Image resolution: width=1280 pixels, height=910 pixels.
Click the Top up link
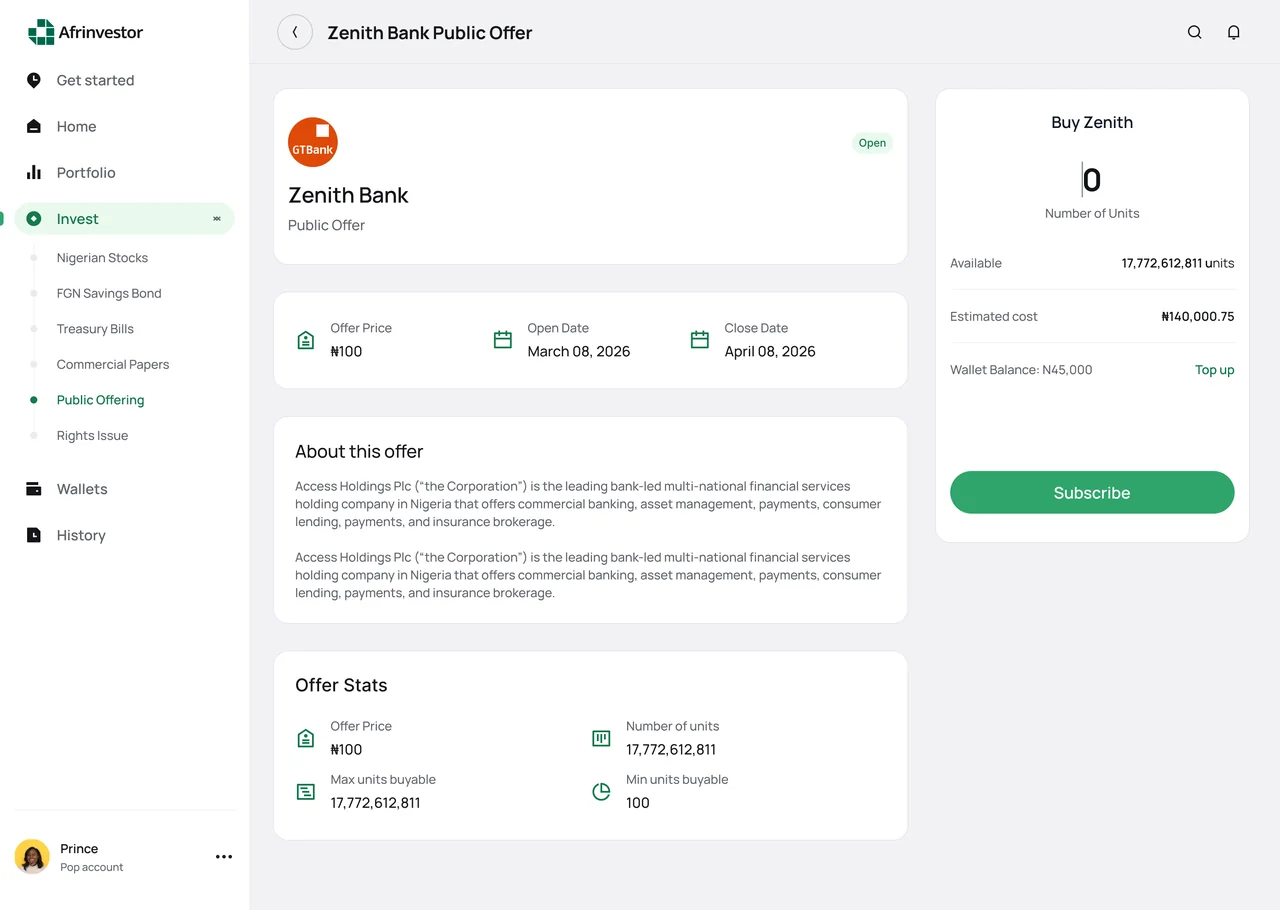click(x=1214, y=370)
